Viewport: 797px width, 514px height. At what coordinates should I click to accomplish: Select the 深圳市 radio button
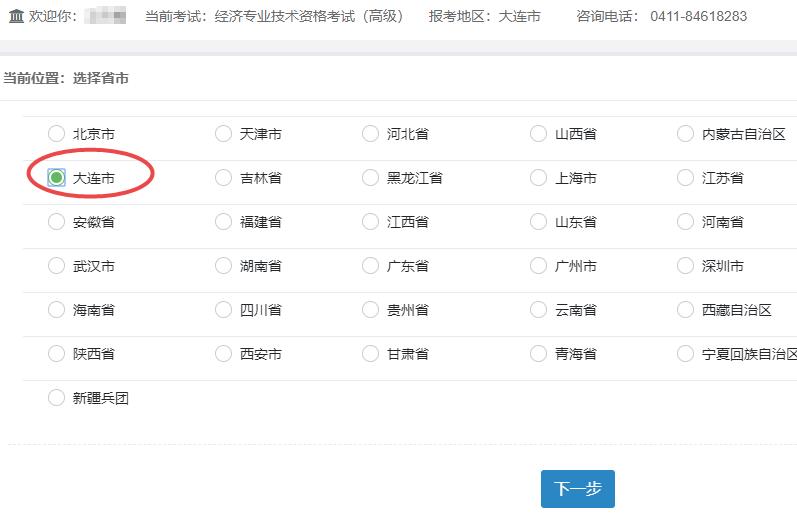point(685,266)
